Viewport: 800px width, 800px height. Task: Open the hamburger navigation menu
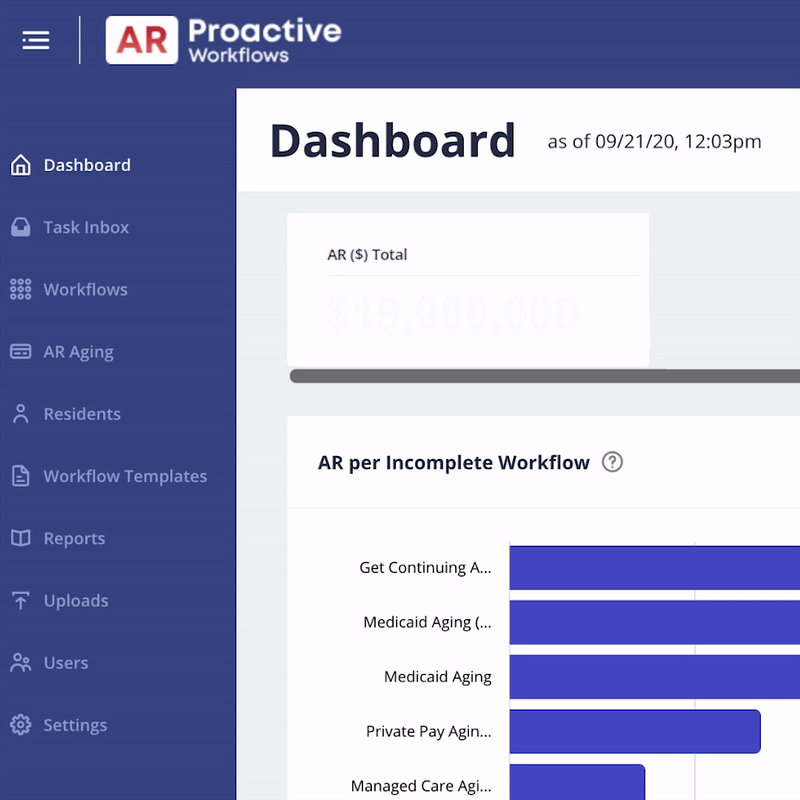[35, 40]
